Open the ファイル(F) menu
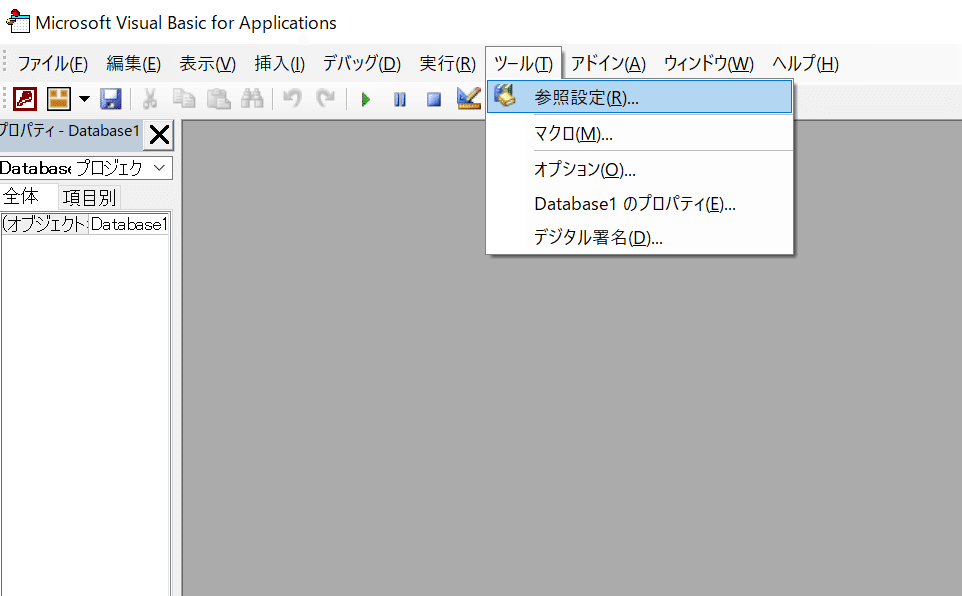Viewport: 962px width, 596px height. click(52, 63)
